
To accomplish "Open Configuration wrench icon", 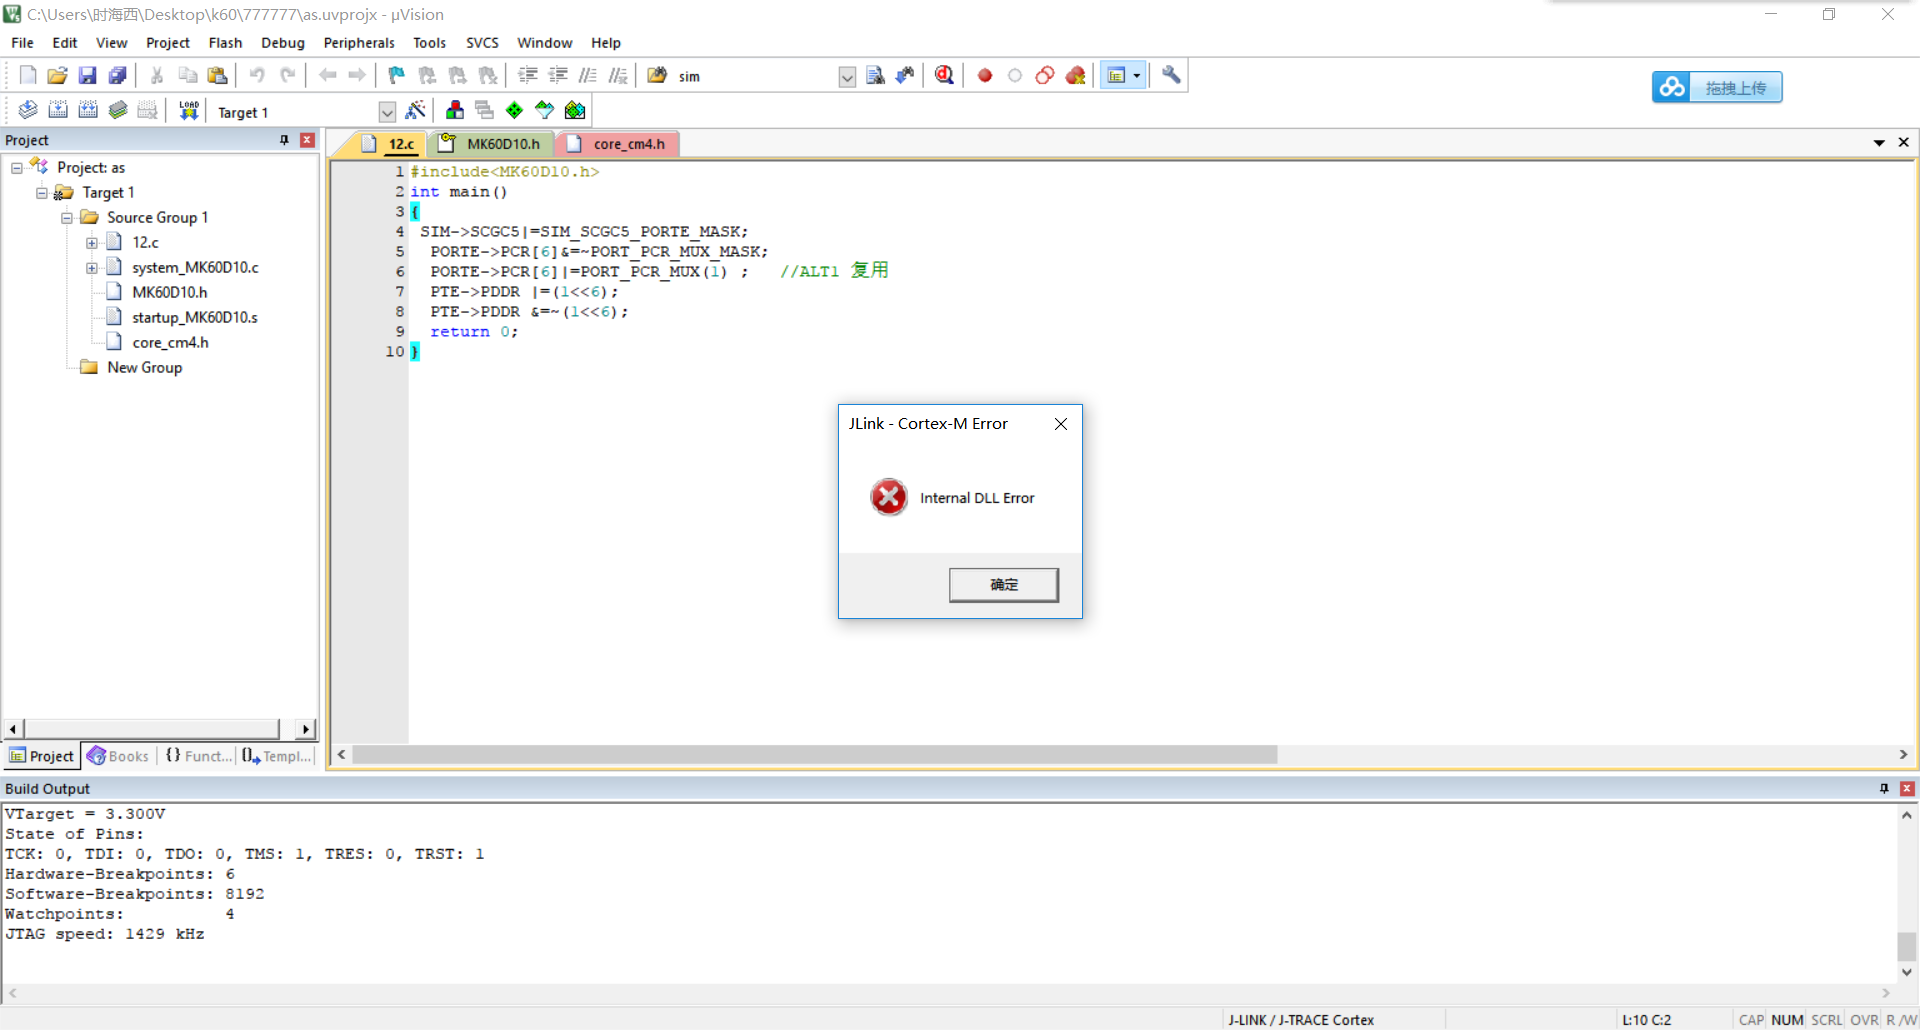I will click(1171, 75).
